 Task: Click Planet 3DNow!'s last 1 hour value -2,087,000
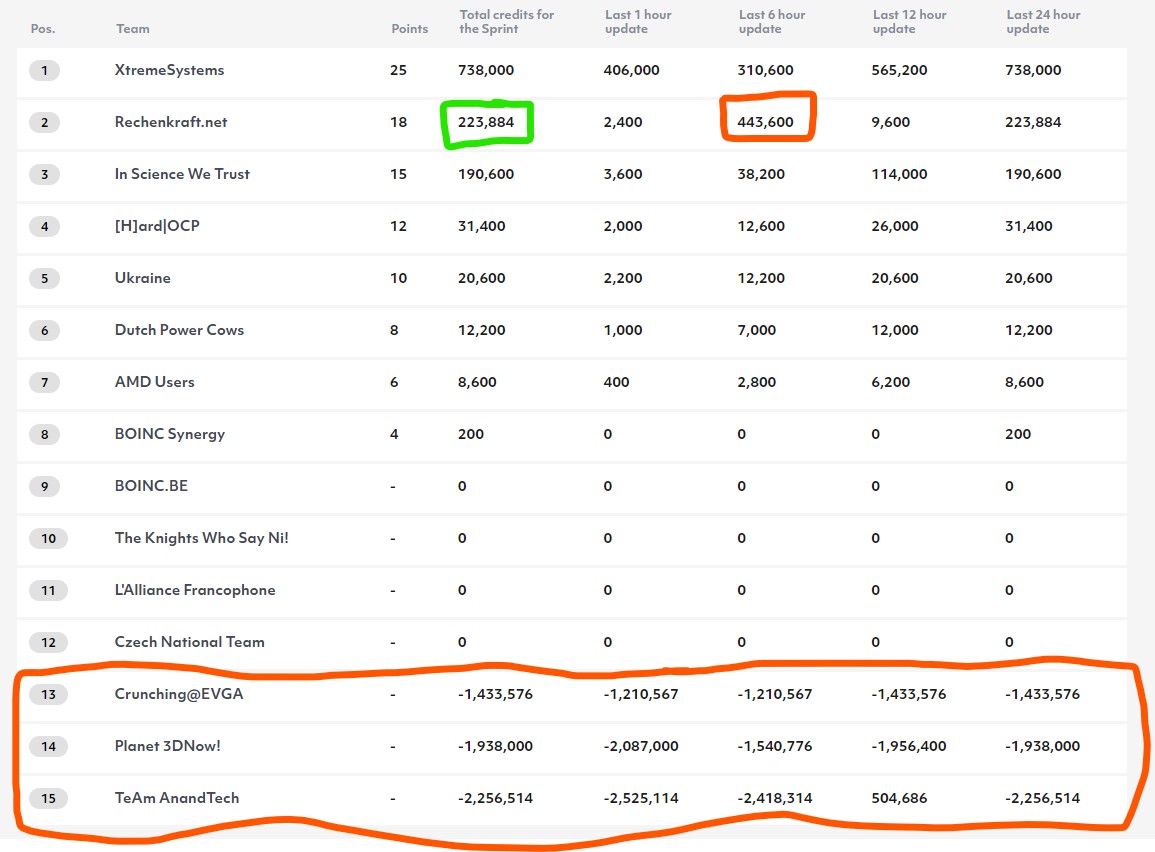tap(641, 746)
